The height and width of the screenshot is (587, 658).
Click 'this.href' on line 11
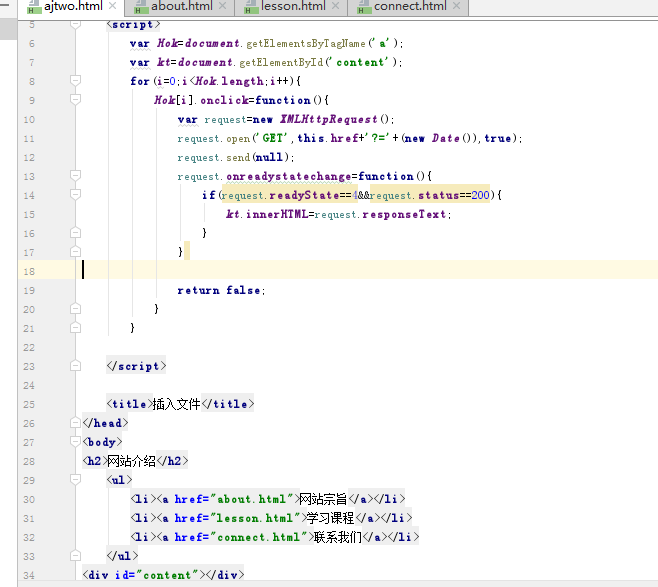tap(328, 138)
